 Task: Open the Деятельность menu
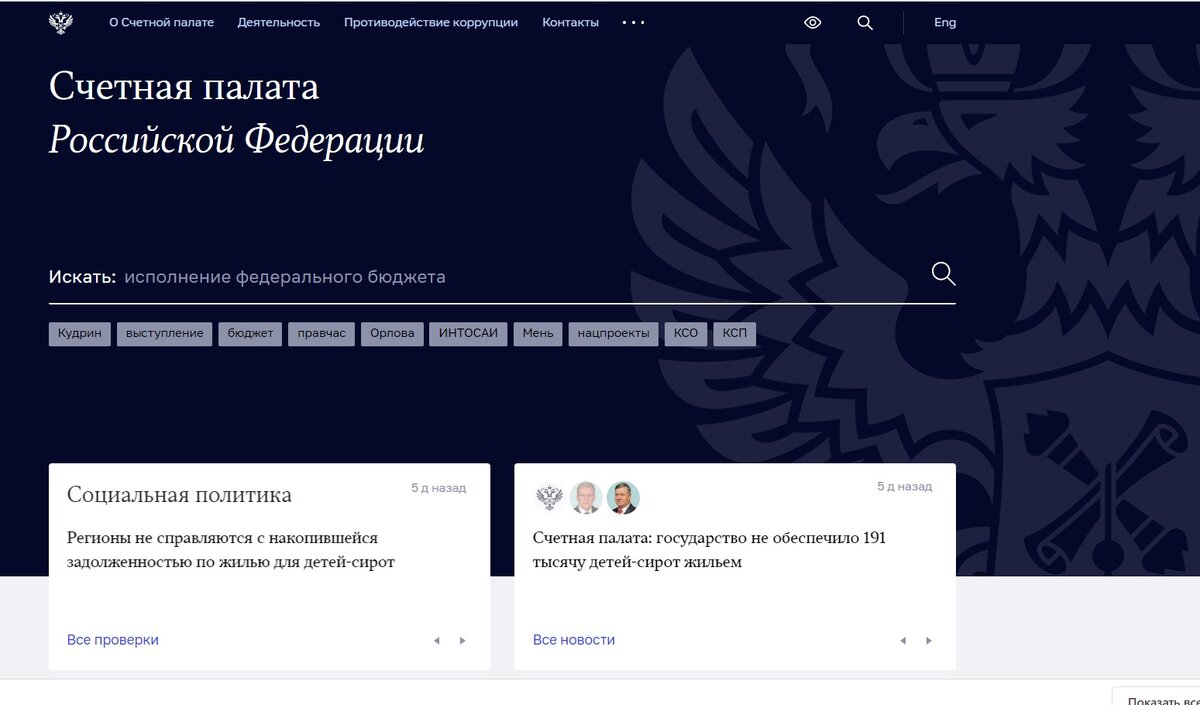coord(279,22)
